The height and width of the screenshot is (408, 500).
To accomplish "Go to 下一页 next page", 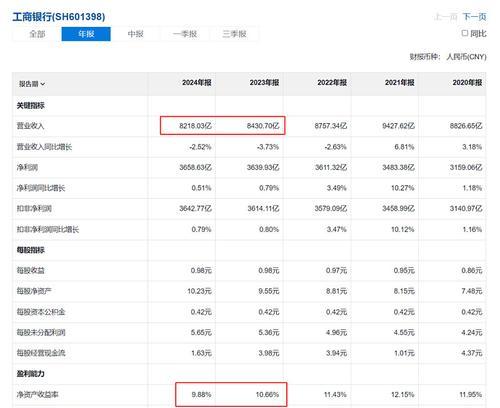I will click(x=474, y=17).
